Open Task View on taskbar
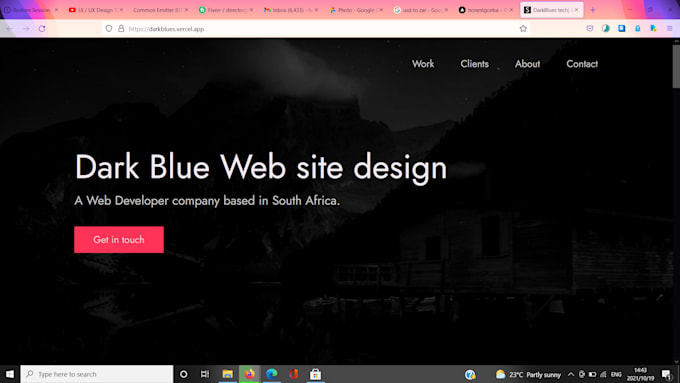The width and height of the screenshot is (680, 383). [205, 374]
